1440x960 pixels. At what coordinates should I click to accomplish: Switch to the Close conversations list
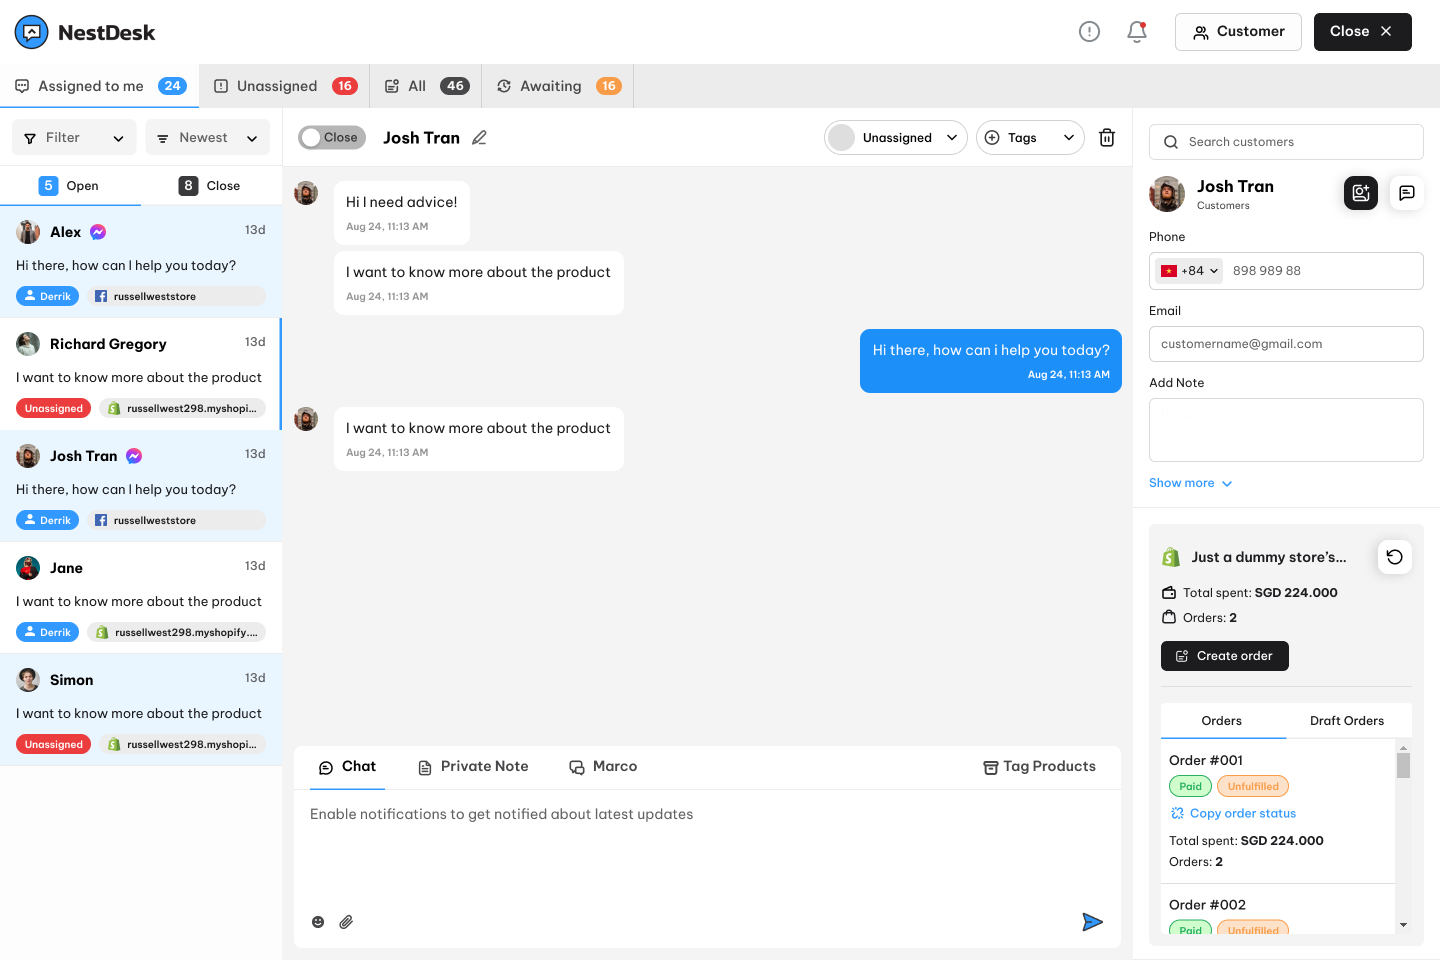pyautogui.click(x=211, y=186)
